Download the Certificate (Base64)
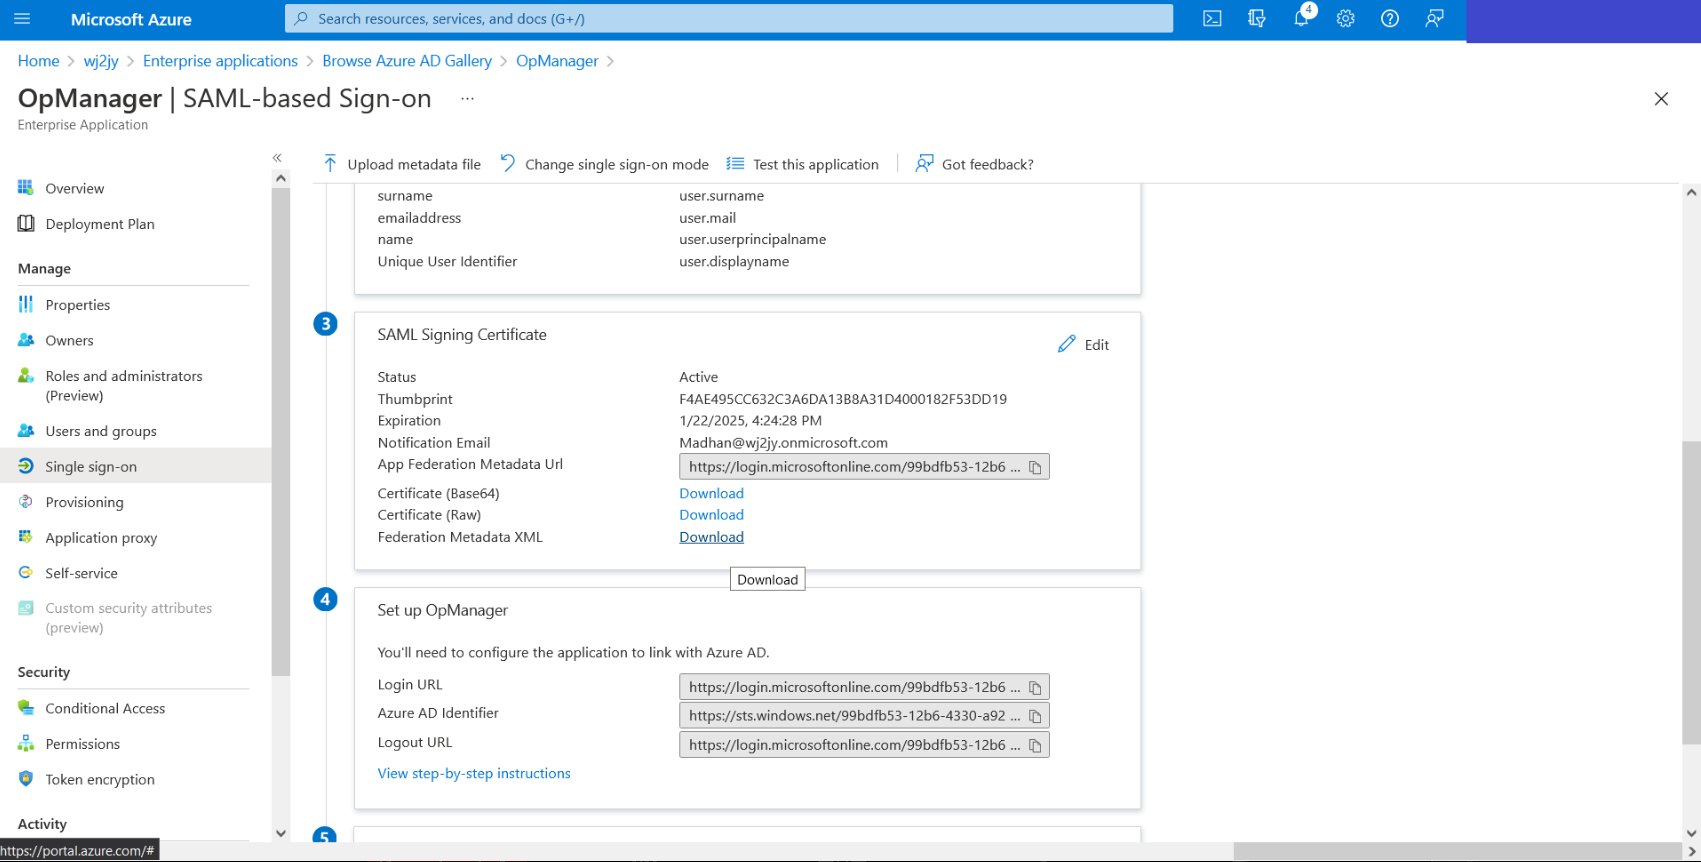1701x862 pixels. coord(711,493)
